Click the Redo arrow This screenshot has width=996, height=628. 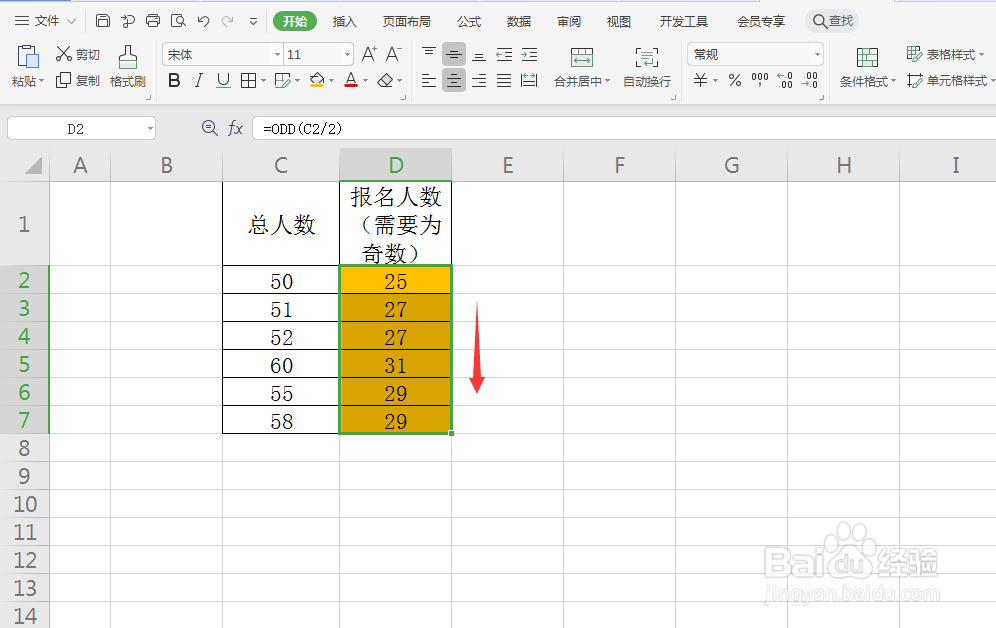pos(227,21)
